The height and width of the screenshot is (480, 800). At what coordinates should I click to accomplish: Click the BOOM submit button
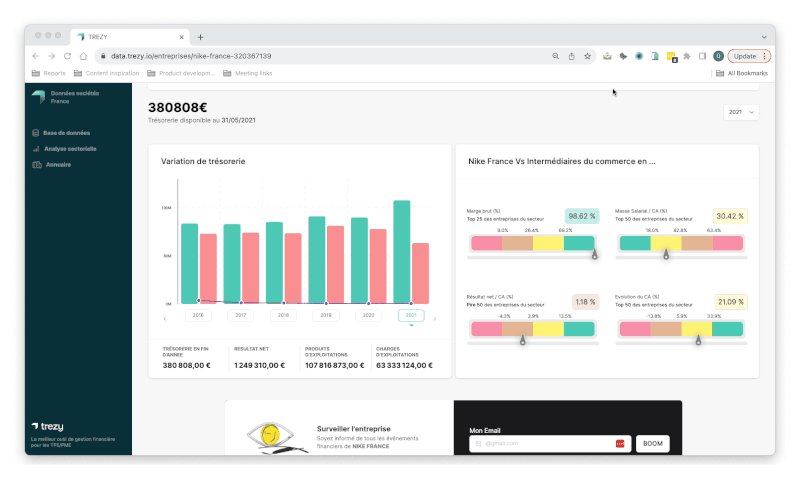click(653, 444)
